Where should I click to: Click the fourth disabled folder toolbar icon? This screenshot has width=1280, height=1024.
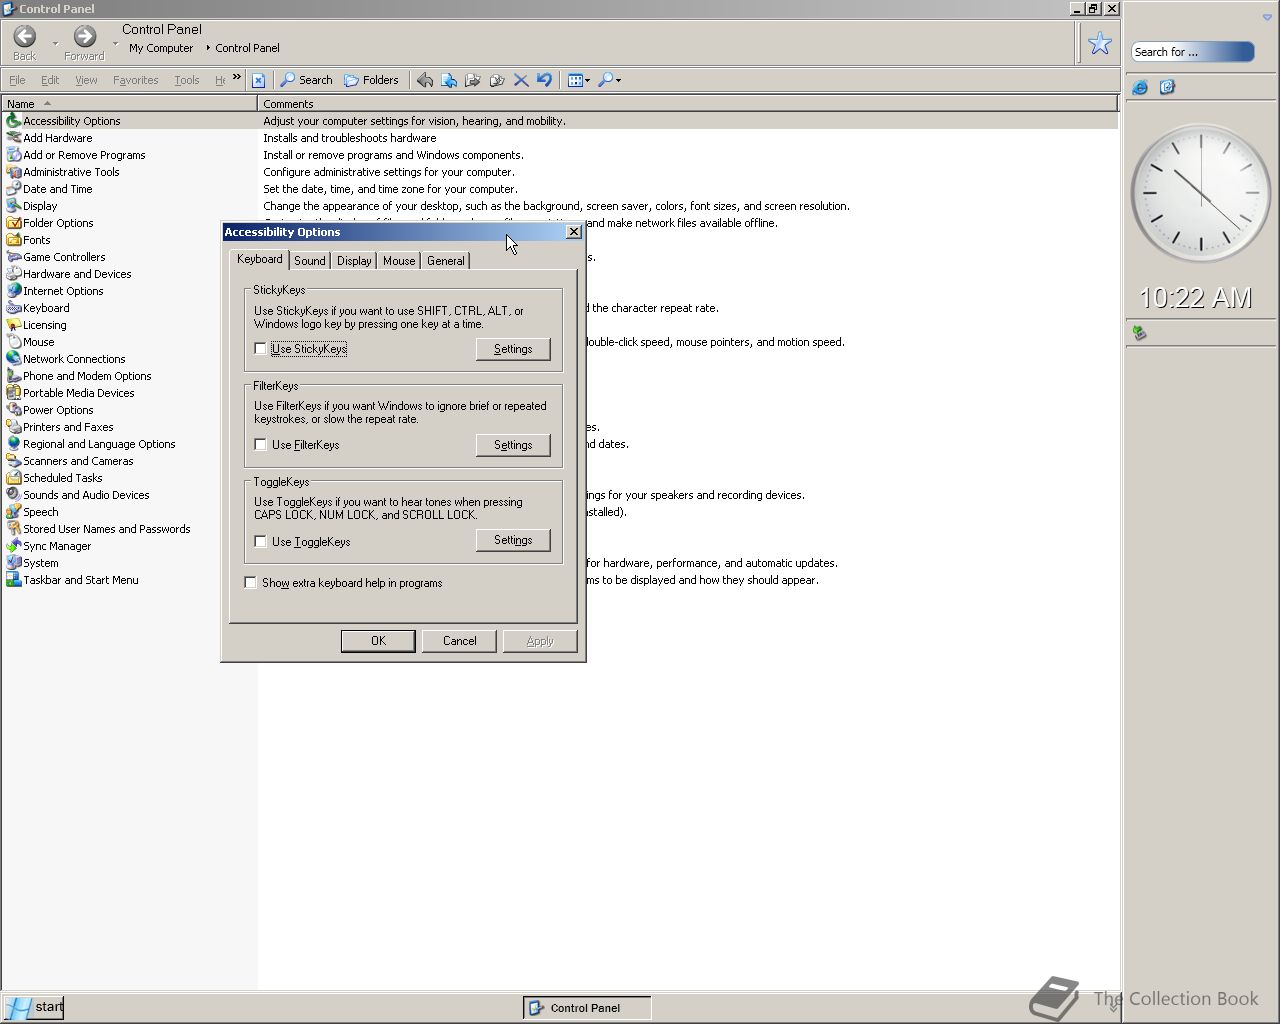point(497,80)
